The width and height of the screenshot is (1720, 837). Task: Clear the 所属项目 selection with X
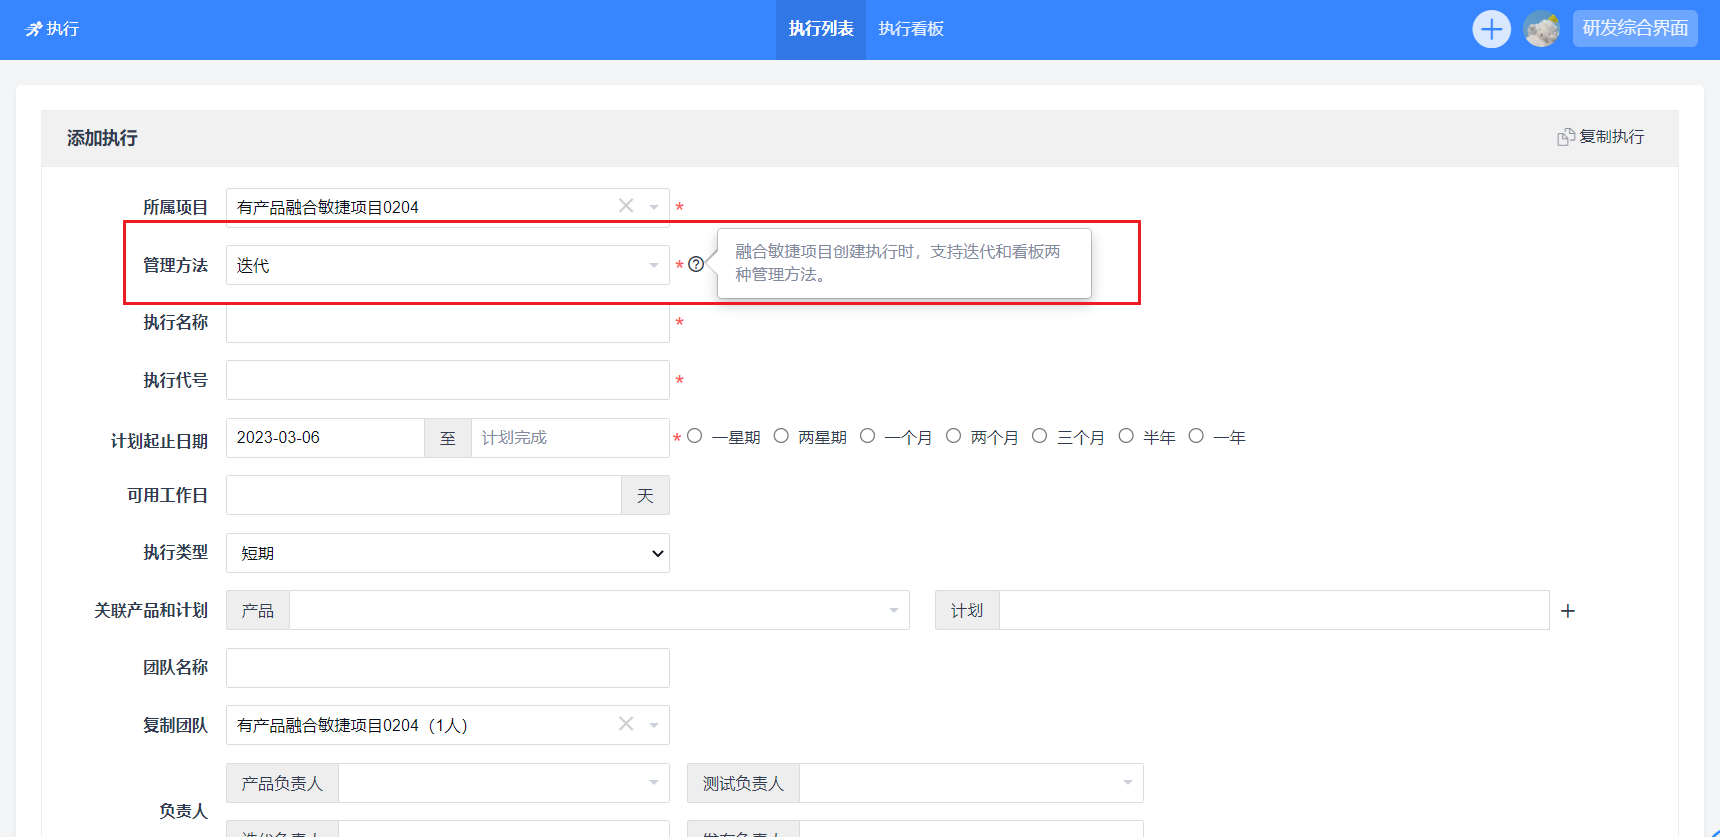pos(626,206)
